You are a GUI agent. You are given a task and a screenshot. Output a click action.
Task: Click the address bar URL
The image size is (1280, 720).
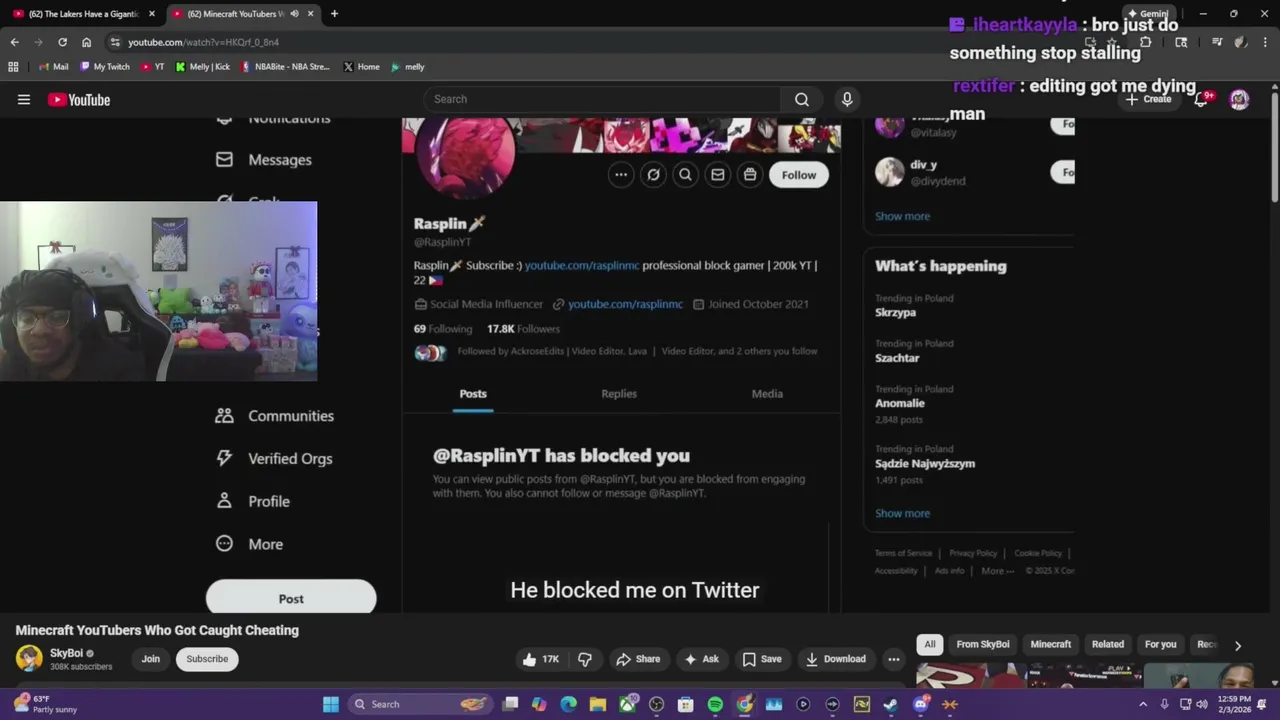click(x=203, y=42)
